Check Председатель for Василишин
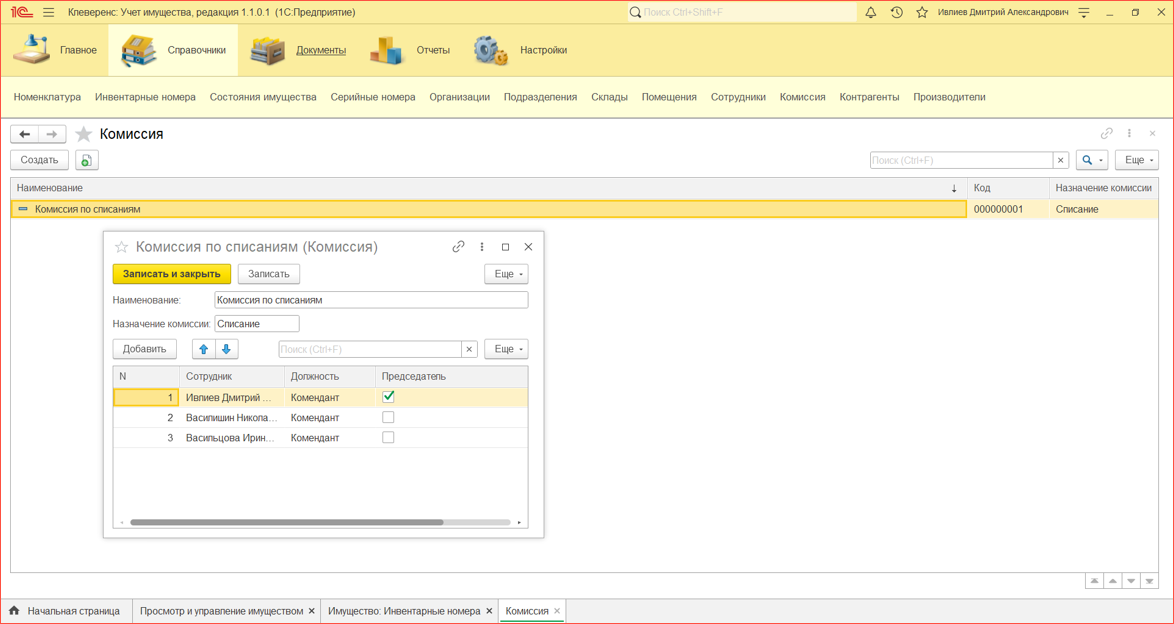Image resolution: width=1174 pixels, height=624 pixels. pos(388,417)
